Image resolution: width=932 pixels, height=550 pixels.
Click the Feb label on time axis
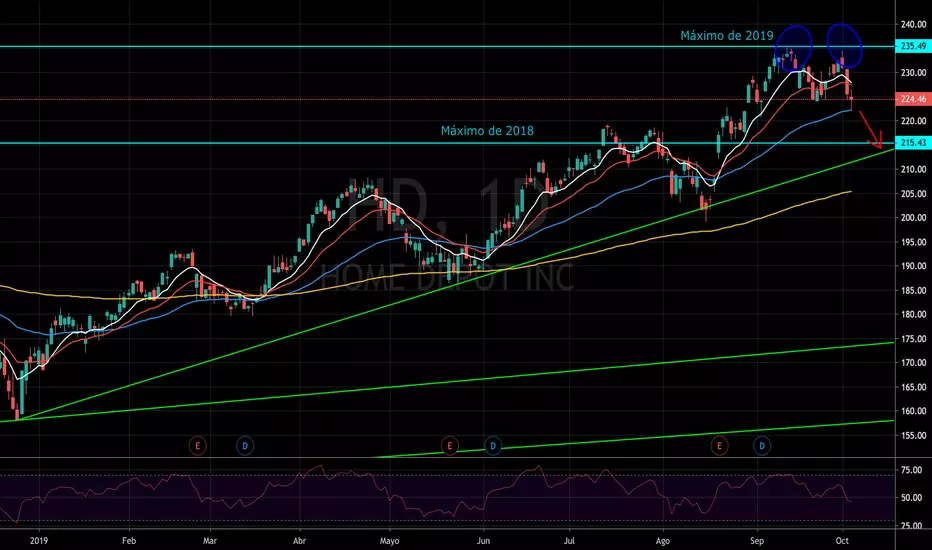point(128,540)
